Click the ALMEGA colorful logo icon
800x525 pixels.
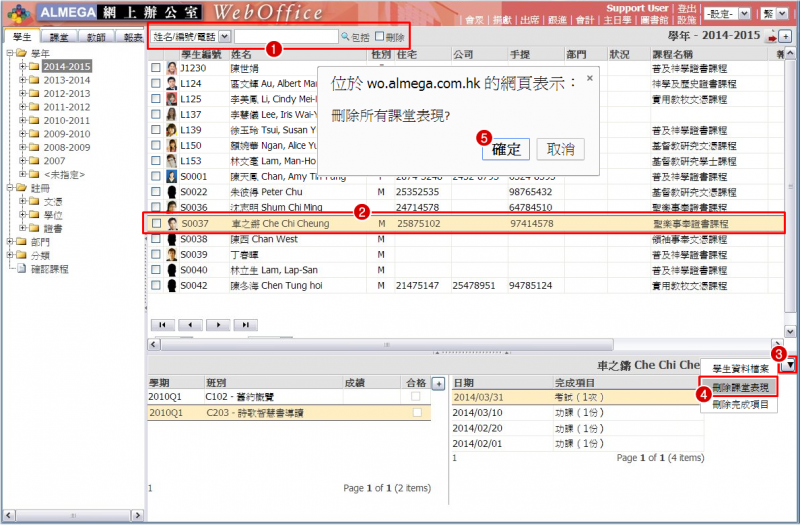pos(19,14)
